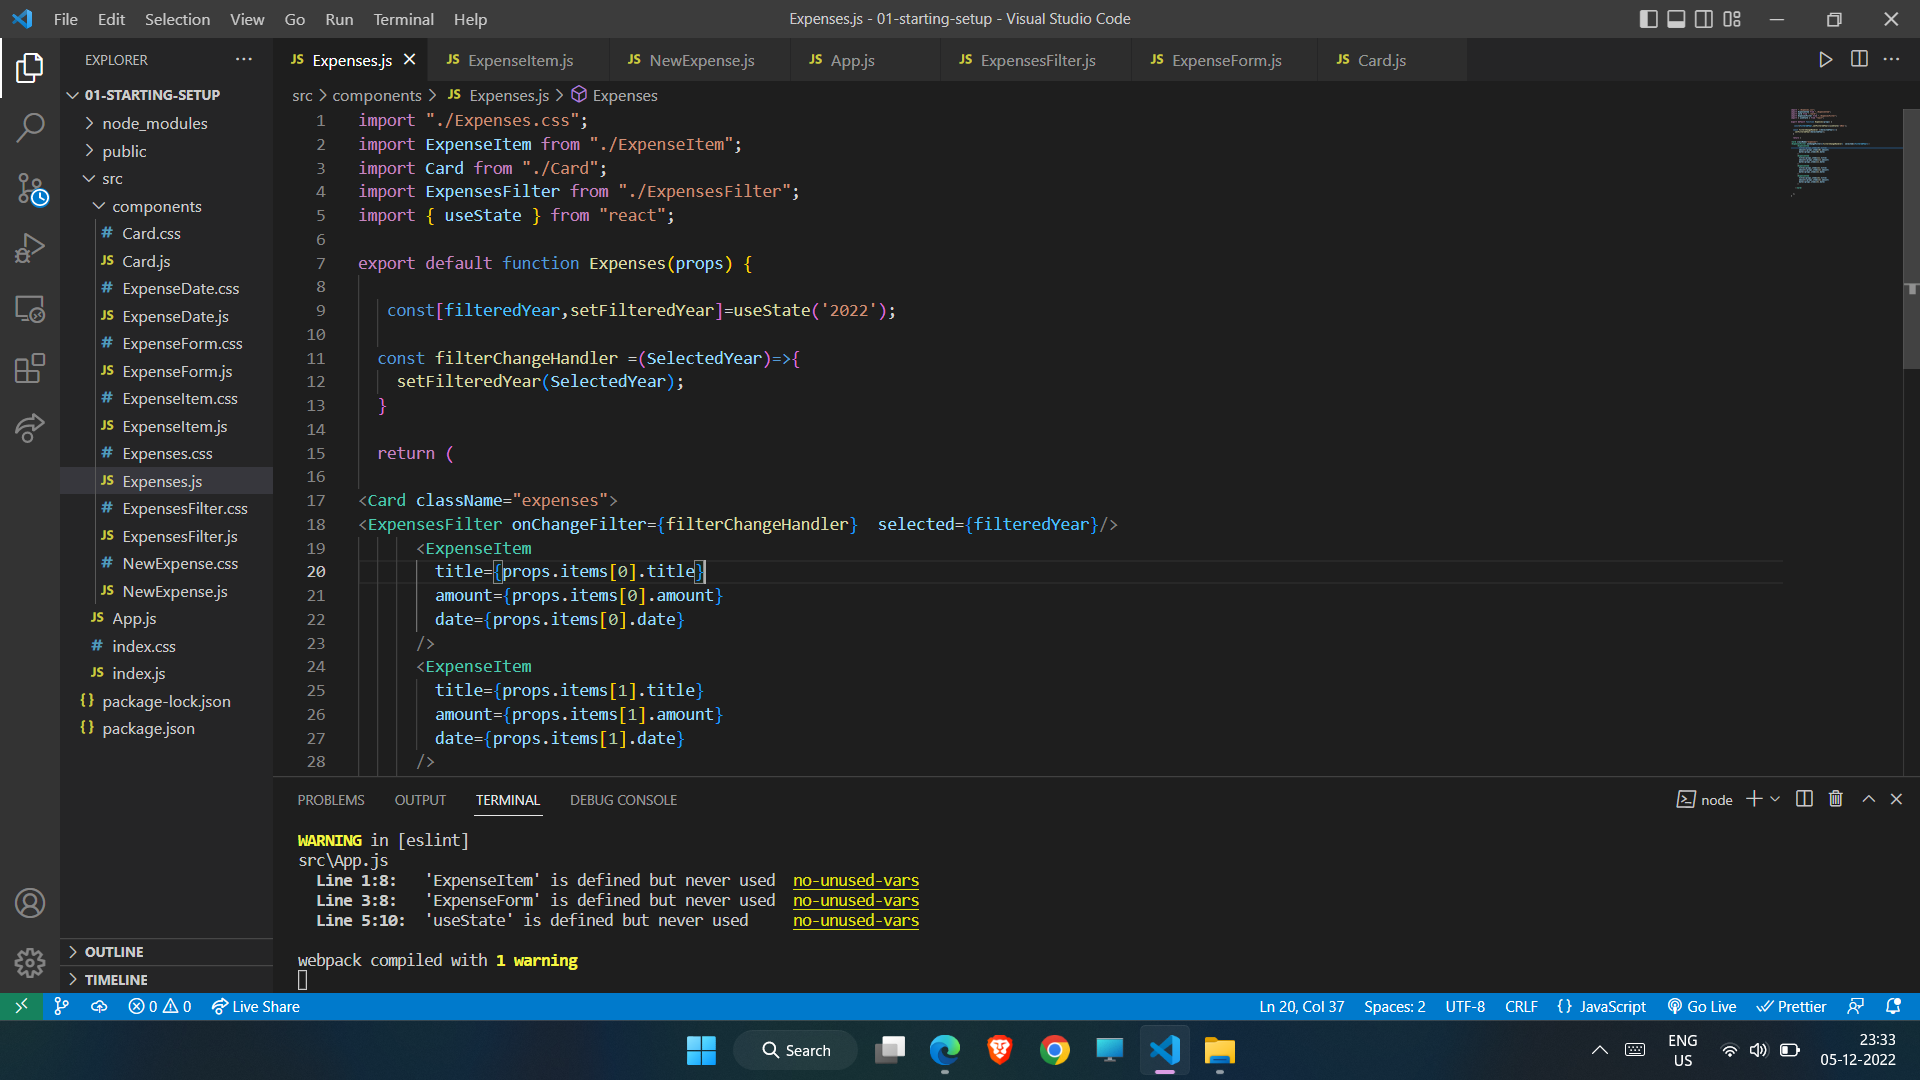This screenshot has height=1080, width=1920.
Task: Maximize the panel size with up chevron
Action: (x=1868, y=799)
